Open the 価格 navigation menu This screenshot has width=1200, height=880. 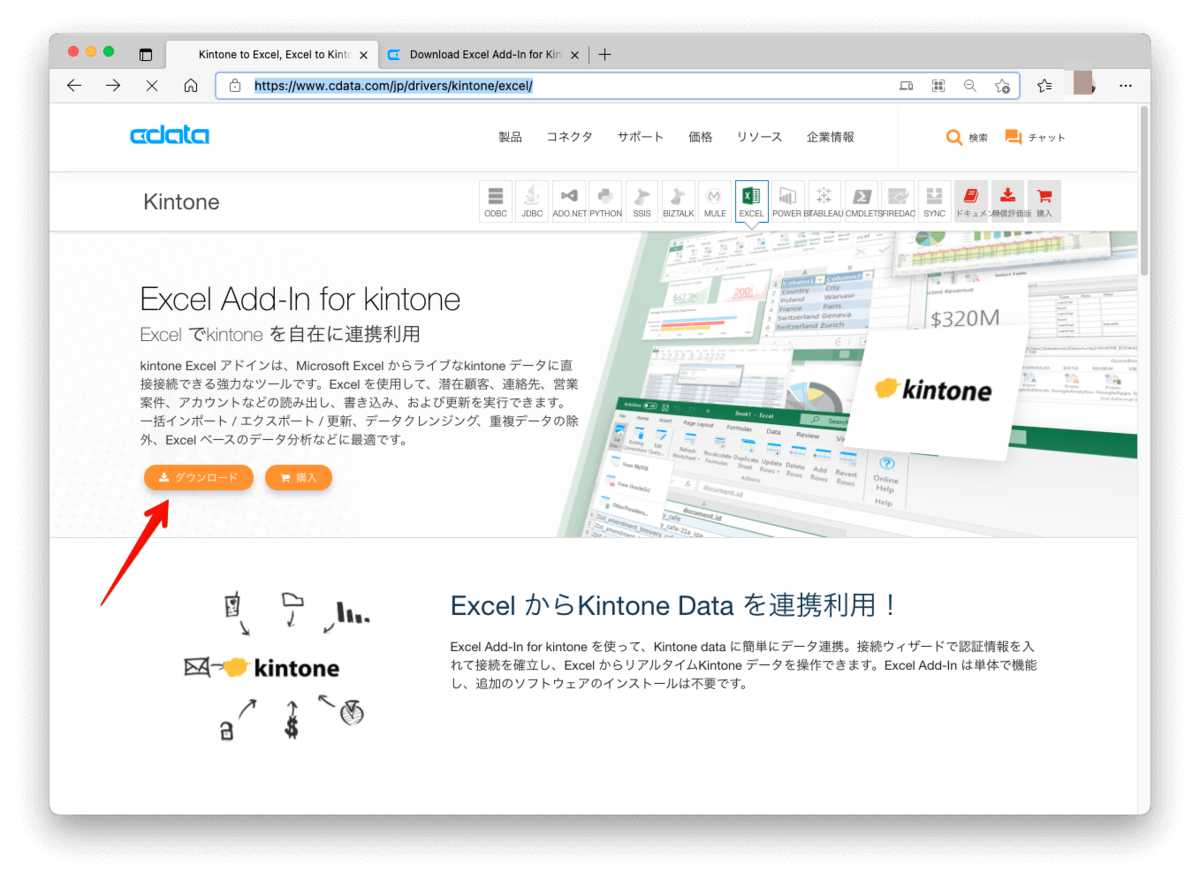tap(700, 137)
